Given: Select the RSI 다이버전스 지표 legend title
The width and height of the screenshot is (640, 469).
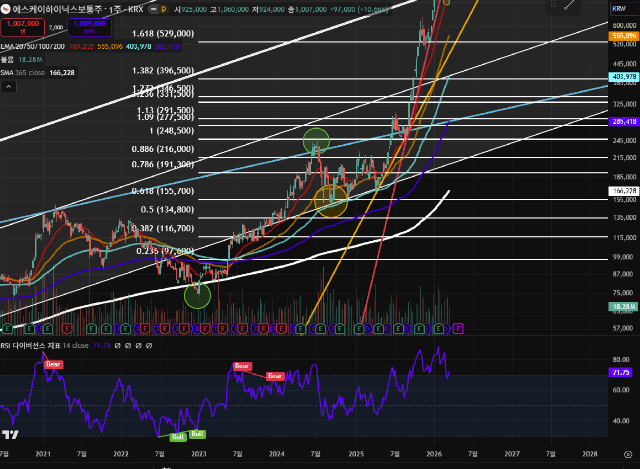Looking at the screenshot, I should (x=31, y=345).
